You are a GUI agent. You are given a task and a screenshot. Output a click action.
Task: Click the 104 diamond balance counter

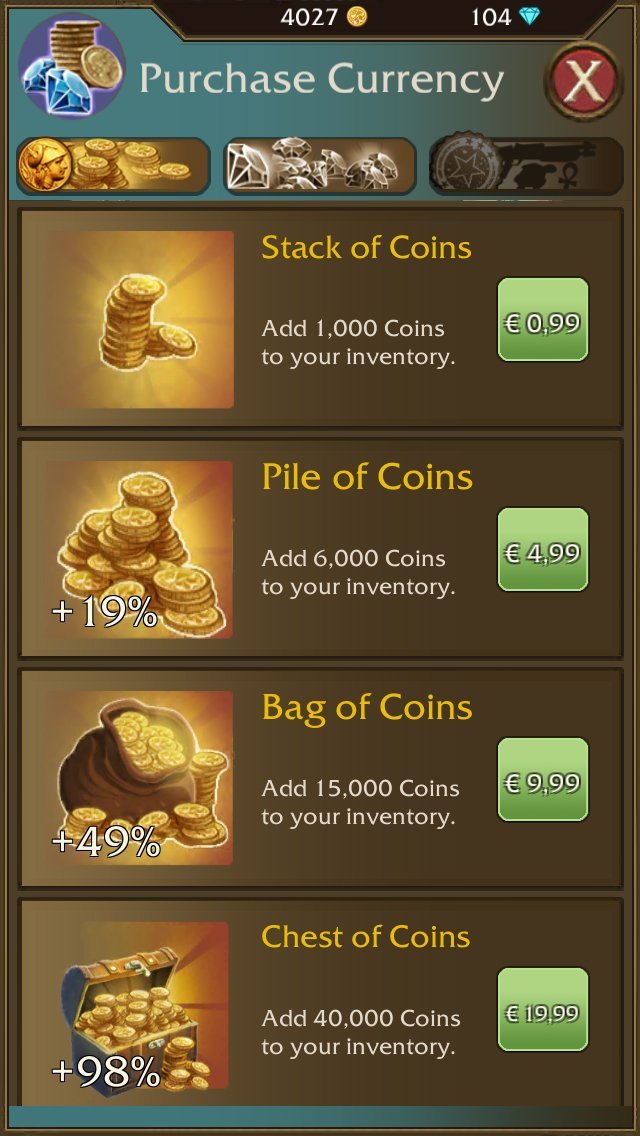491,17
